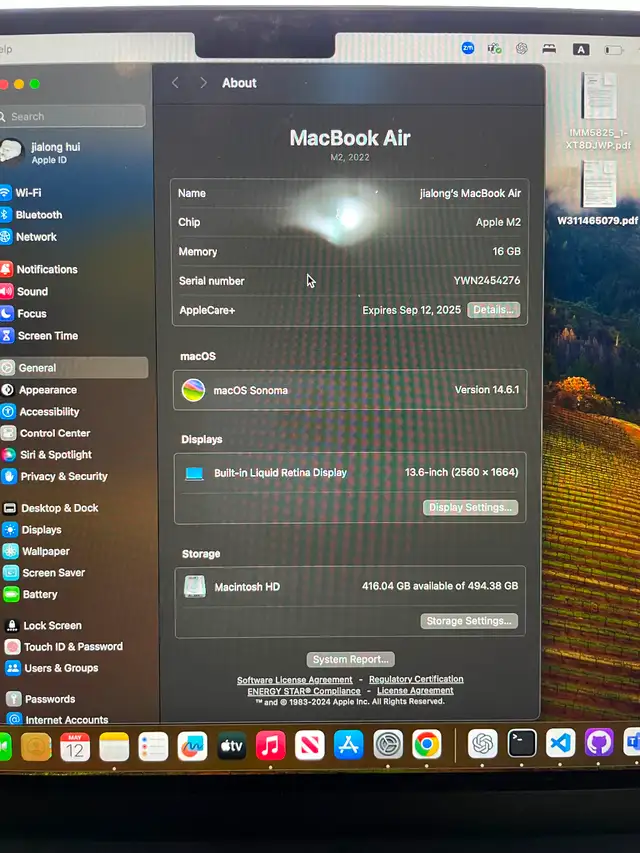Select Users & Groups in sidebar
Screen dimensions: 640x853
52,668
